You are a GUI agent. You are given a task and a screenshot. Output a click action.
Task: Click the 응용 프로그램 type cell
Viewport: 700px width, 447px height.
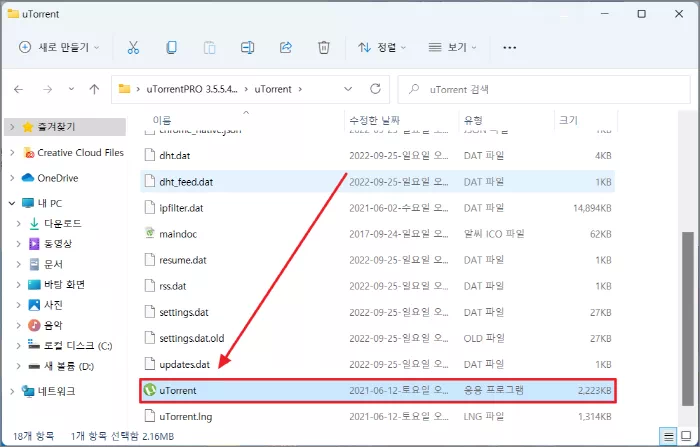point(493,390)
